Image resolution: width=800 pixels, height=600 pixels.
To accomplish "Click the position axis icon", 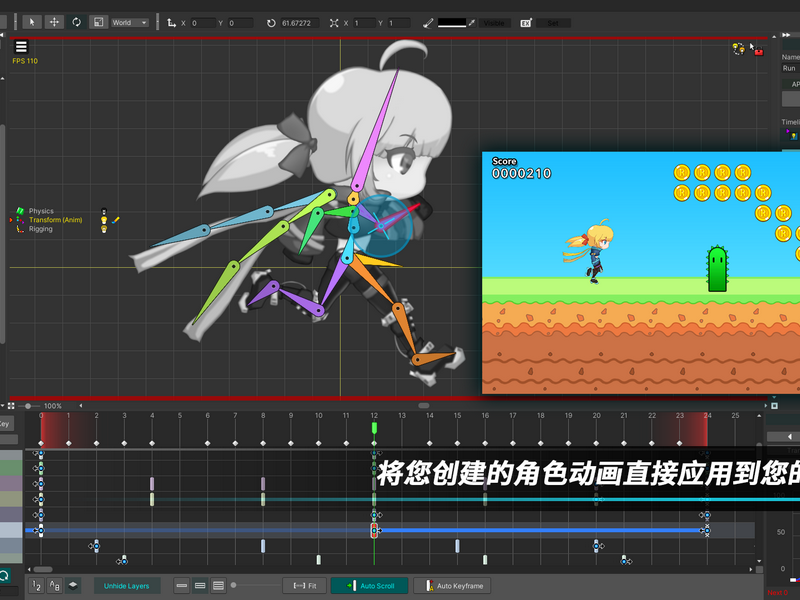I will click(171, 23).
